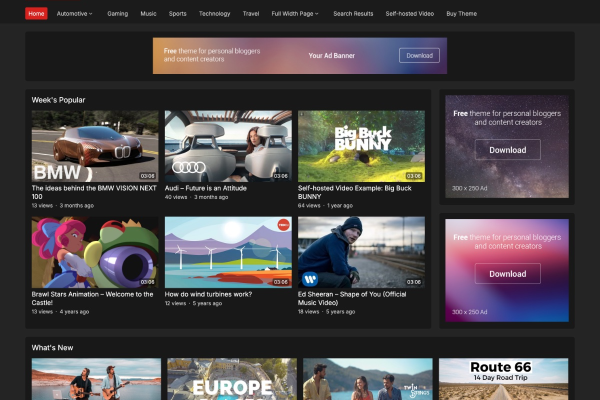
Task: Click the What's New section heading
Action: click(x=52, y=348)
